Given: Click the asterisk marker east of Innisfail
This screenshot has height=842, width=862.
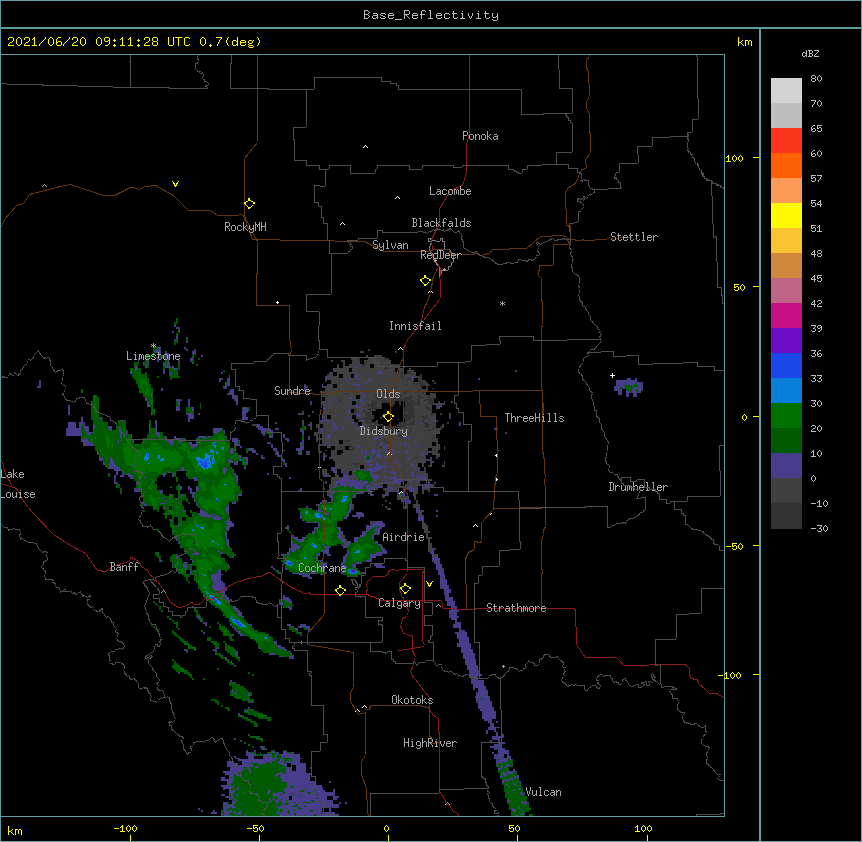Looking at the screenshot, I should point(502,304).
